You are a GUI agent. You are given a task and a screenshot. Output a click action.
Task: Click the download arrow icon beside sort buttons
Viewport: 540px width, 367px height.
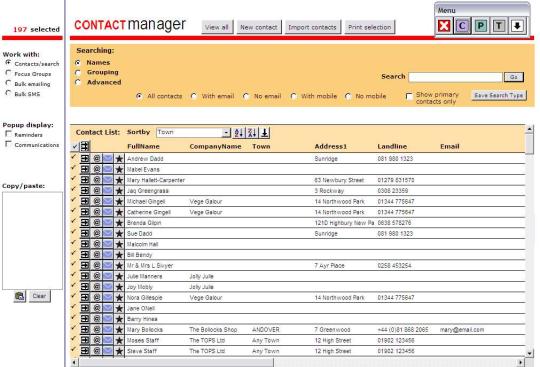[264, 133]
